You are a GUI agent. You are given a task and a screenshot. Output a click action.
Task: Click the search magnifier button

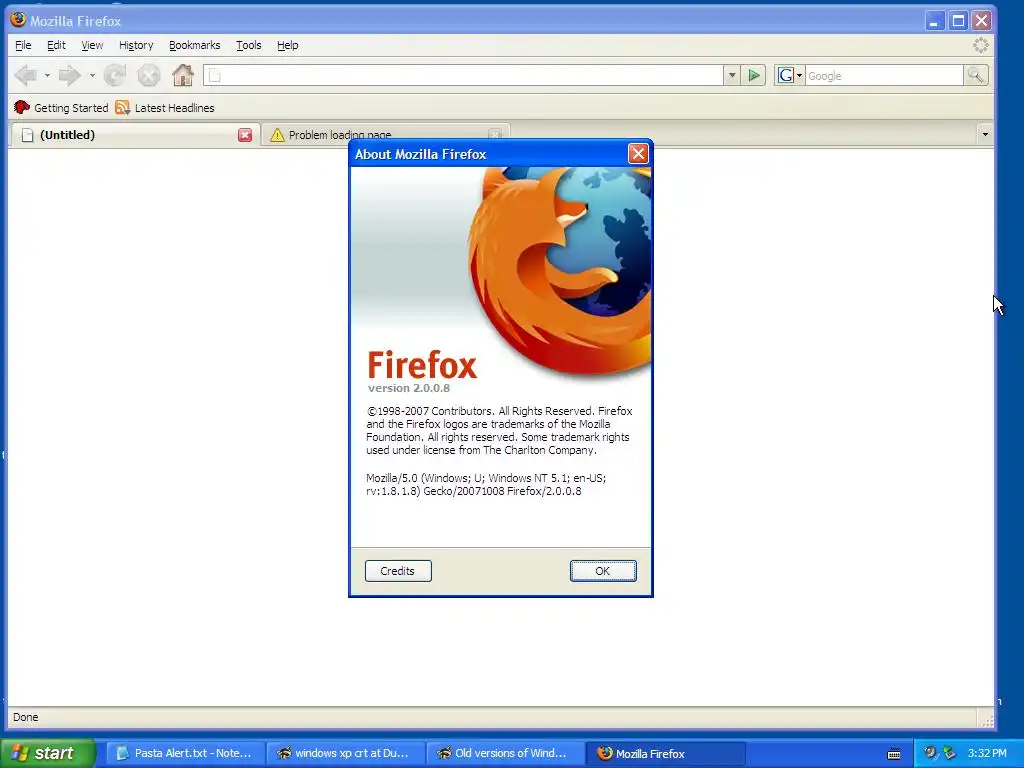click(x=976, y=76)
